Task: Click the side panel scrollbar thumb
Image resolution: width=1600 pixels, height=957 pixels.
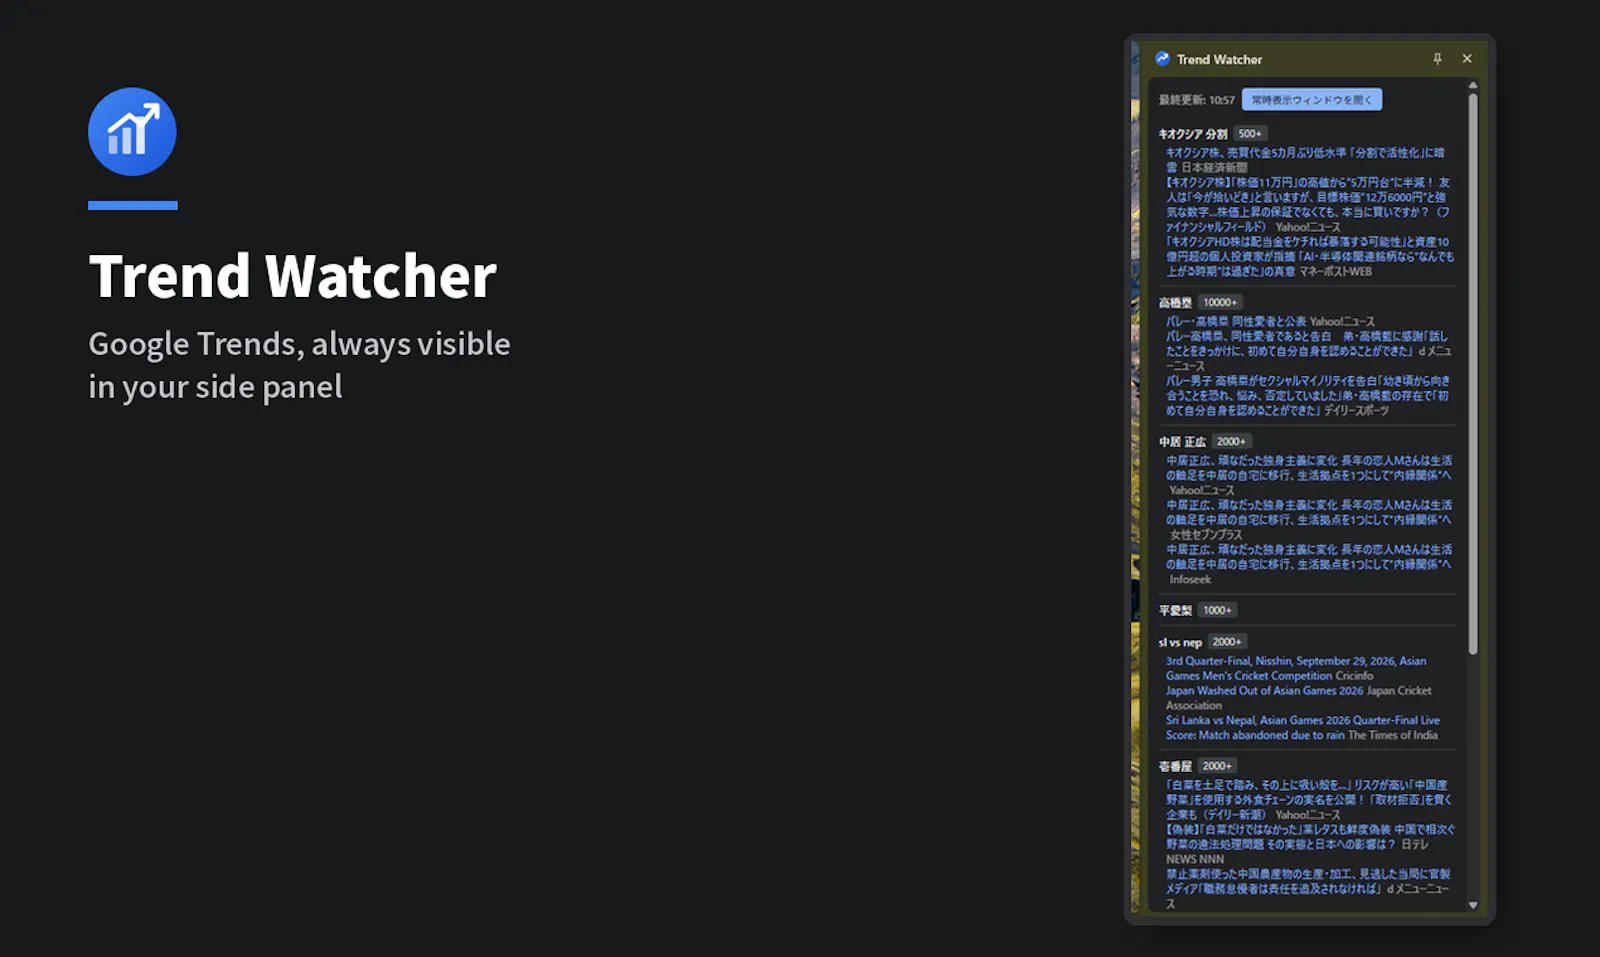Action: tap(1473, 375)
